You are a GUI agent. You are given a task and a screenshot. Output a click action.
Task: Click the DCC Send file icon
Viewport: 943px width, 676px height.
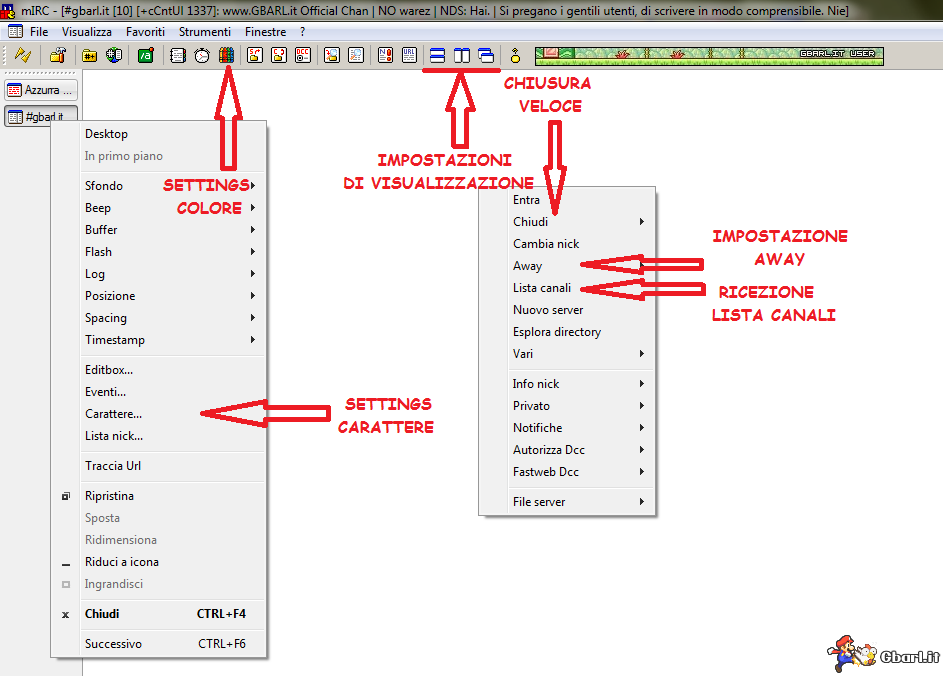click(x=255, y=55)
